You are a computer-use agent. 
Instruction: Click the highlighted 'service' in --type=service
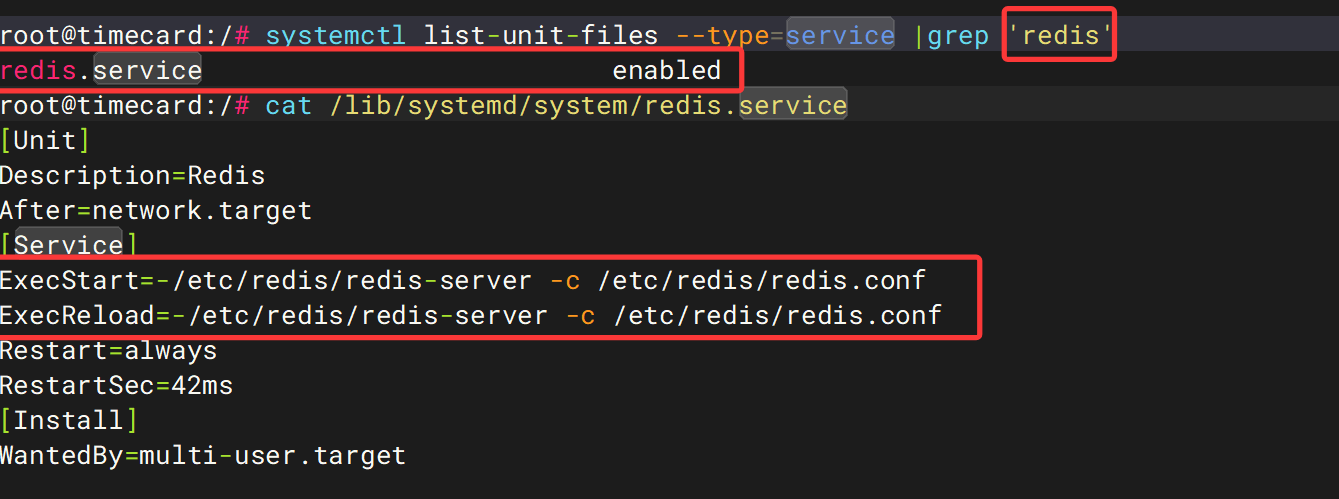click(x=840, y=36)
